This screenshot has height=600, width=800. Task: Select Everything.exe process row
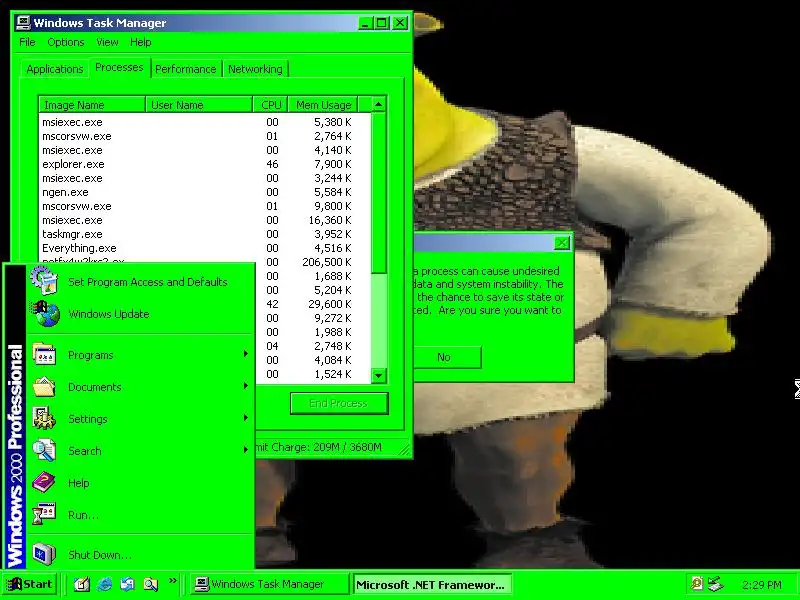205,248
